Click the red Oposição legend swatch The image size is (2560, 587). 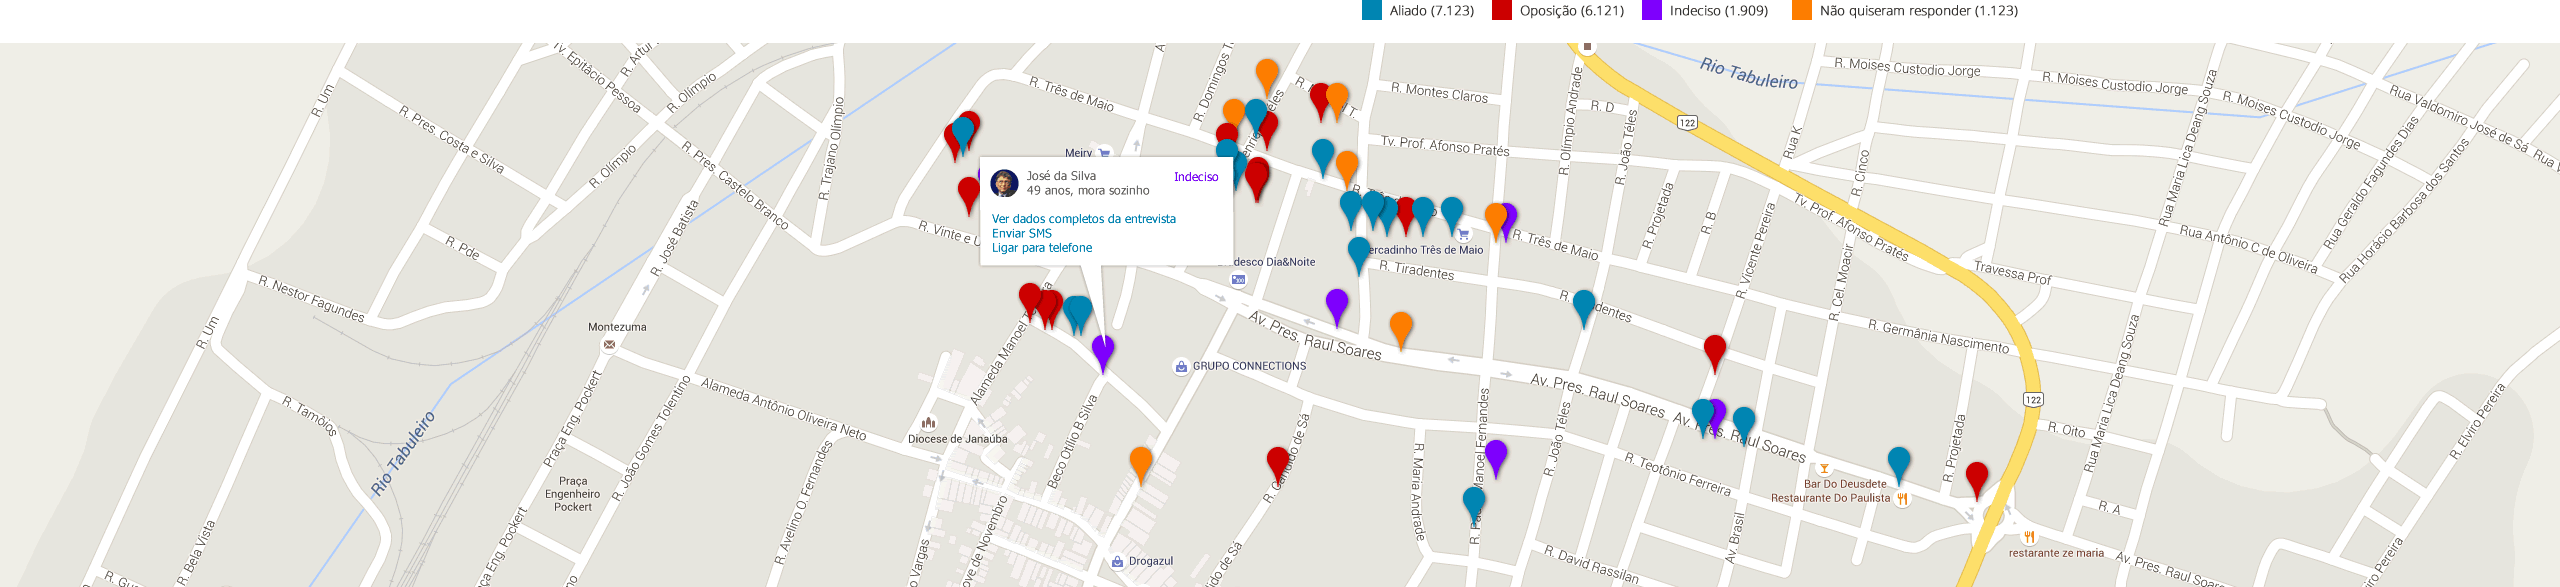[x=1501, y=11]
